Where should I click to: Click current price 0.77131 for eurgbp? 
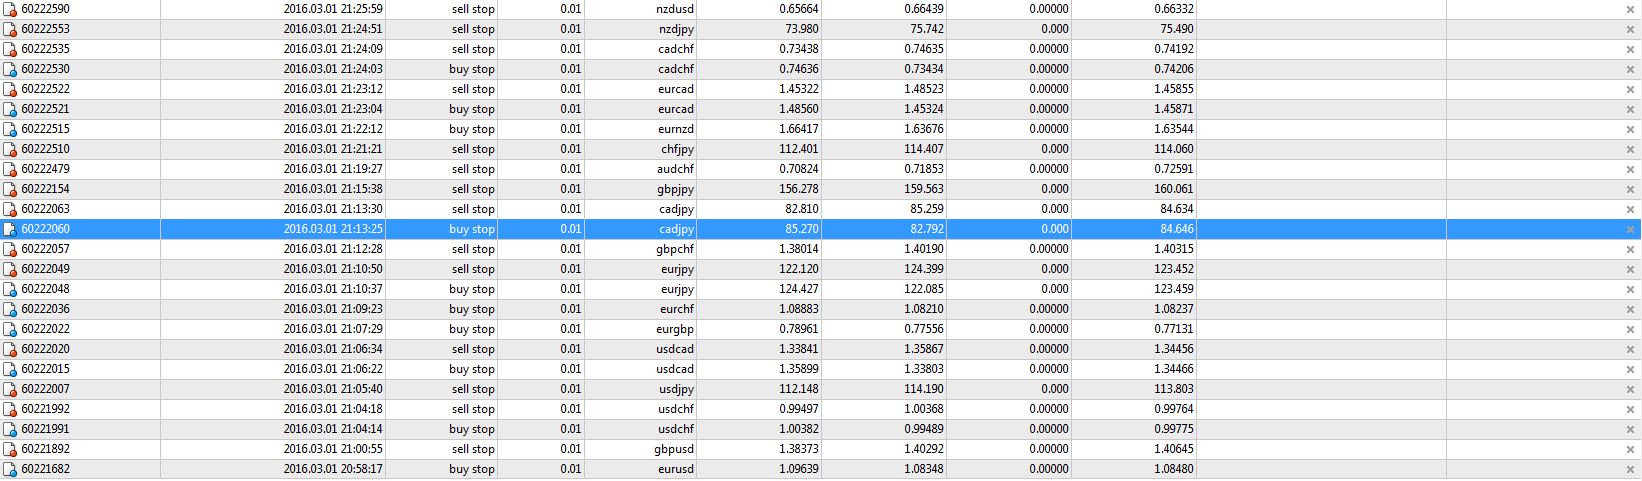point(1173,329)
